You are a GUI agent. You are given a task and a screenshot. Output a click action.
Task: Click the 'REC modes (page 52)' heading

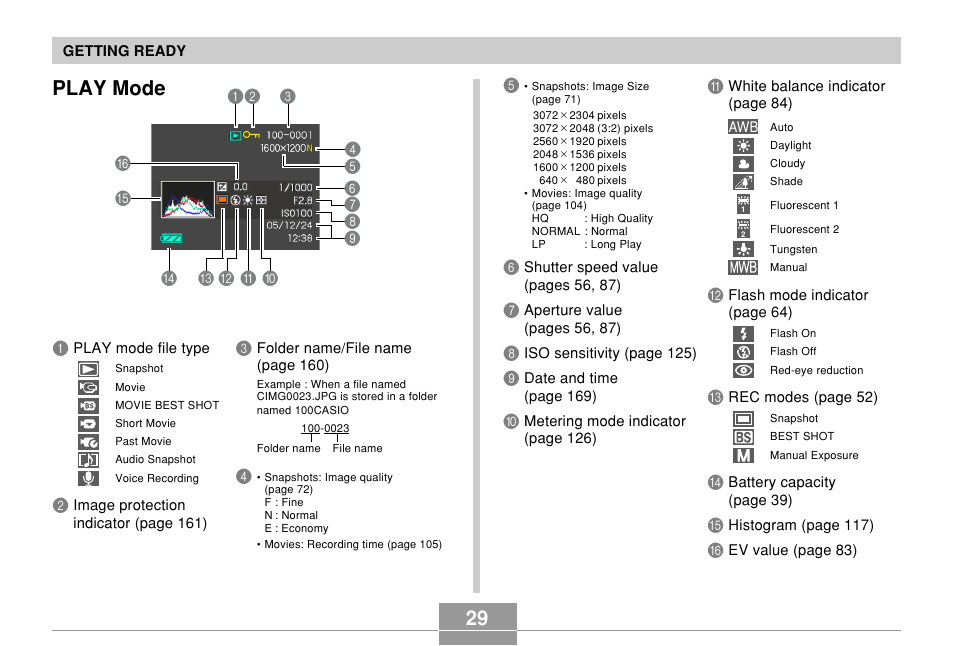tap(803, 397)
